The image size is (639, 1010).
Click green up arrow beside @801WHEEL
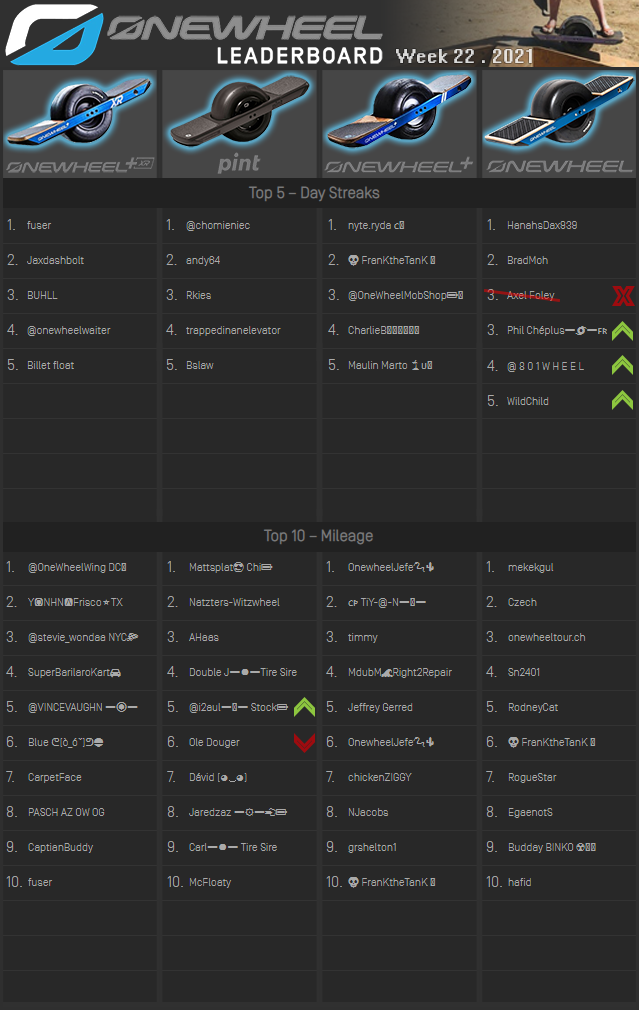click(x=622, y=366)
